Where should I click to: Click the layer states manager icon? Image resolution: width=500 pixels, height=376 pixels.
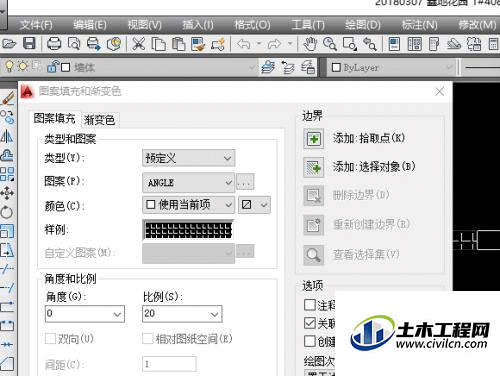[x=308, y=67]
